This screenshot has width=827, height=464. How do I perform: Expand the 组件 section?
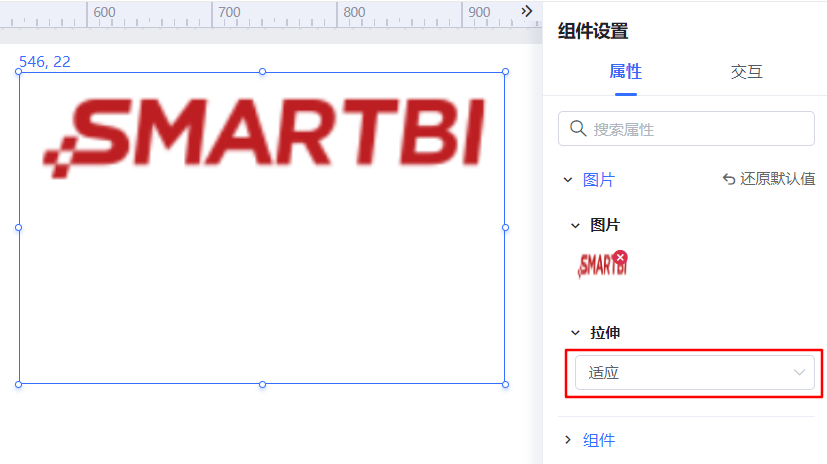(568, 440)
